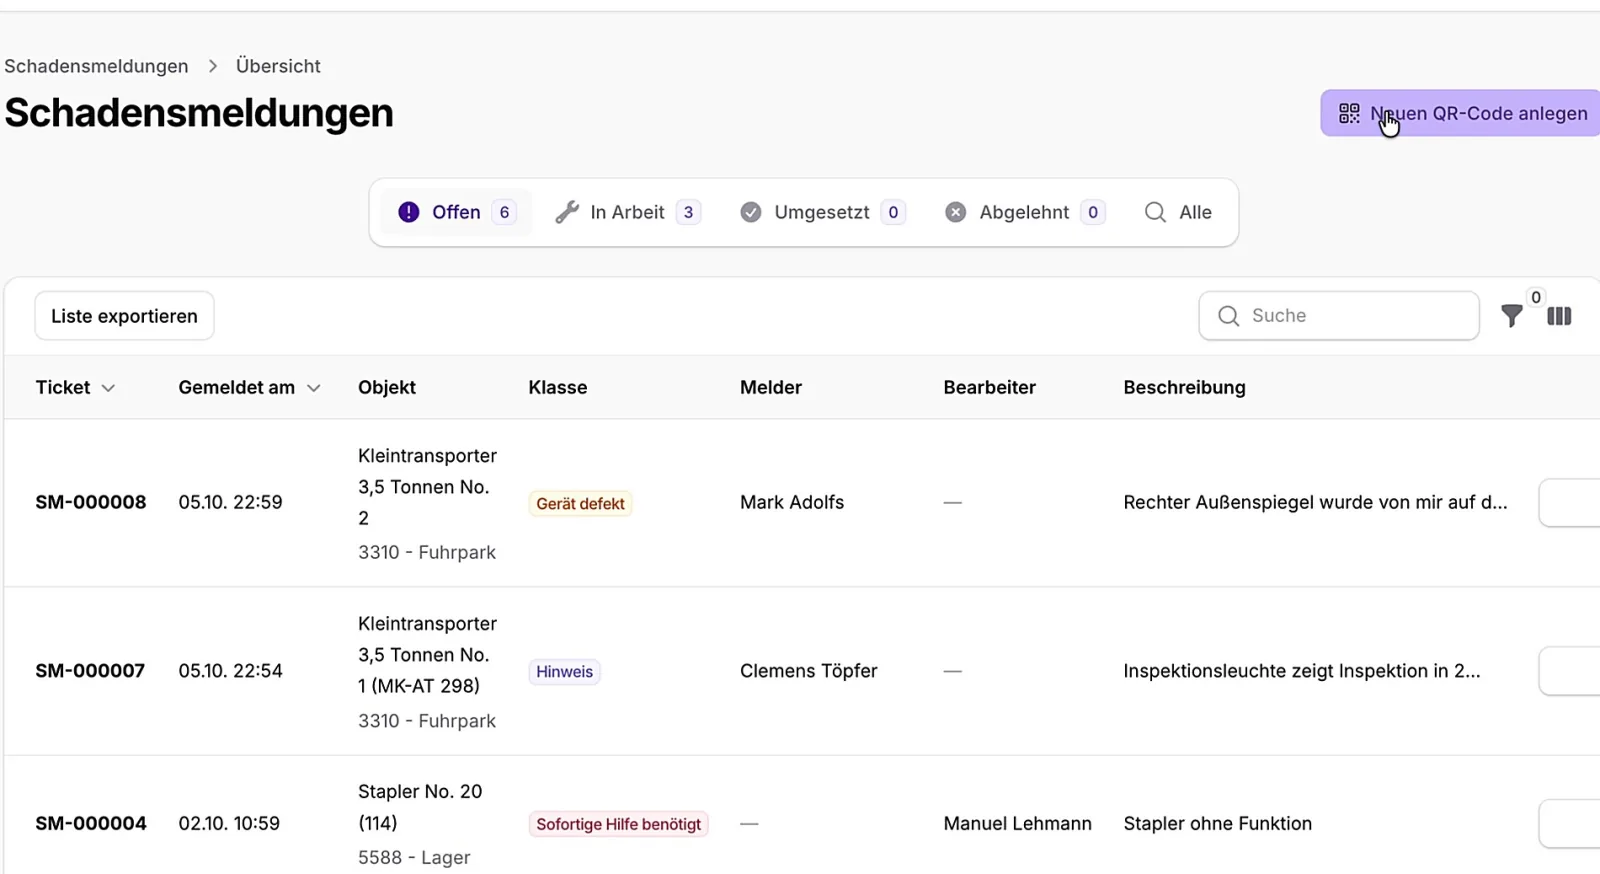Click the date 05.10. 22:54

231,671
